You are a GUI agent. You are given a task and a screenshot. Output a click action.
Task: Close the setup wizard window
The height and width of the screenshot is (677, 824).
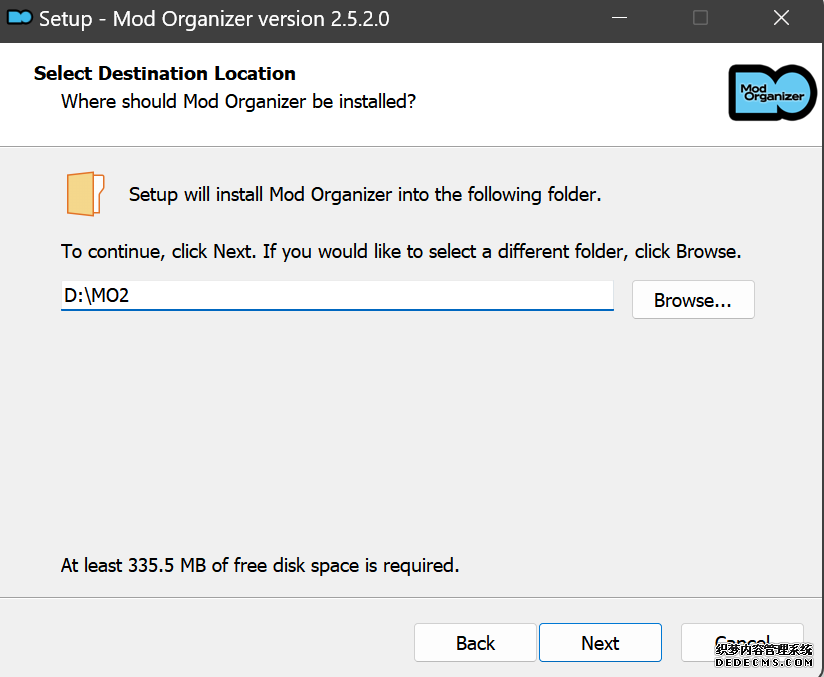(781, 18)
